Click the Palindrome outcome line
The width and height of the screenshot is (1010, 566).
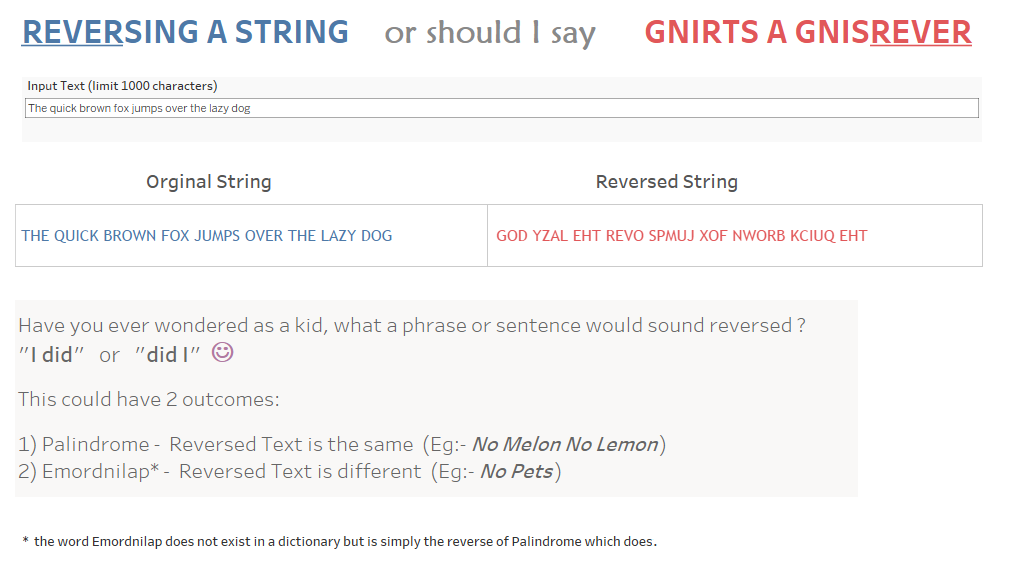point(342,444)
